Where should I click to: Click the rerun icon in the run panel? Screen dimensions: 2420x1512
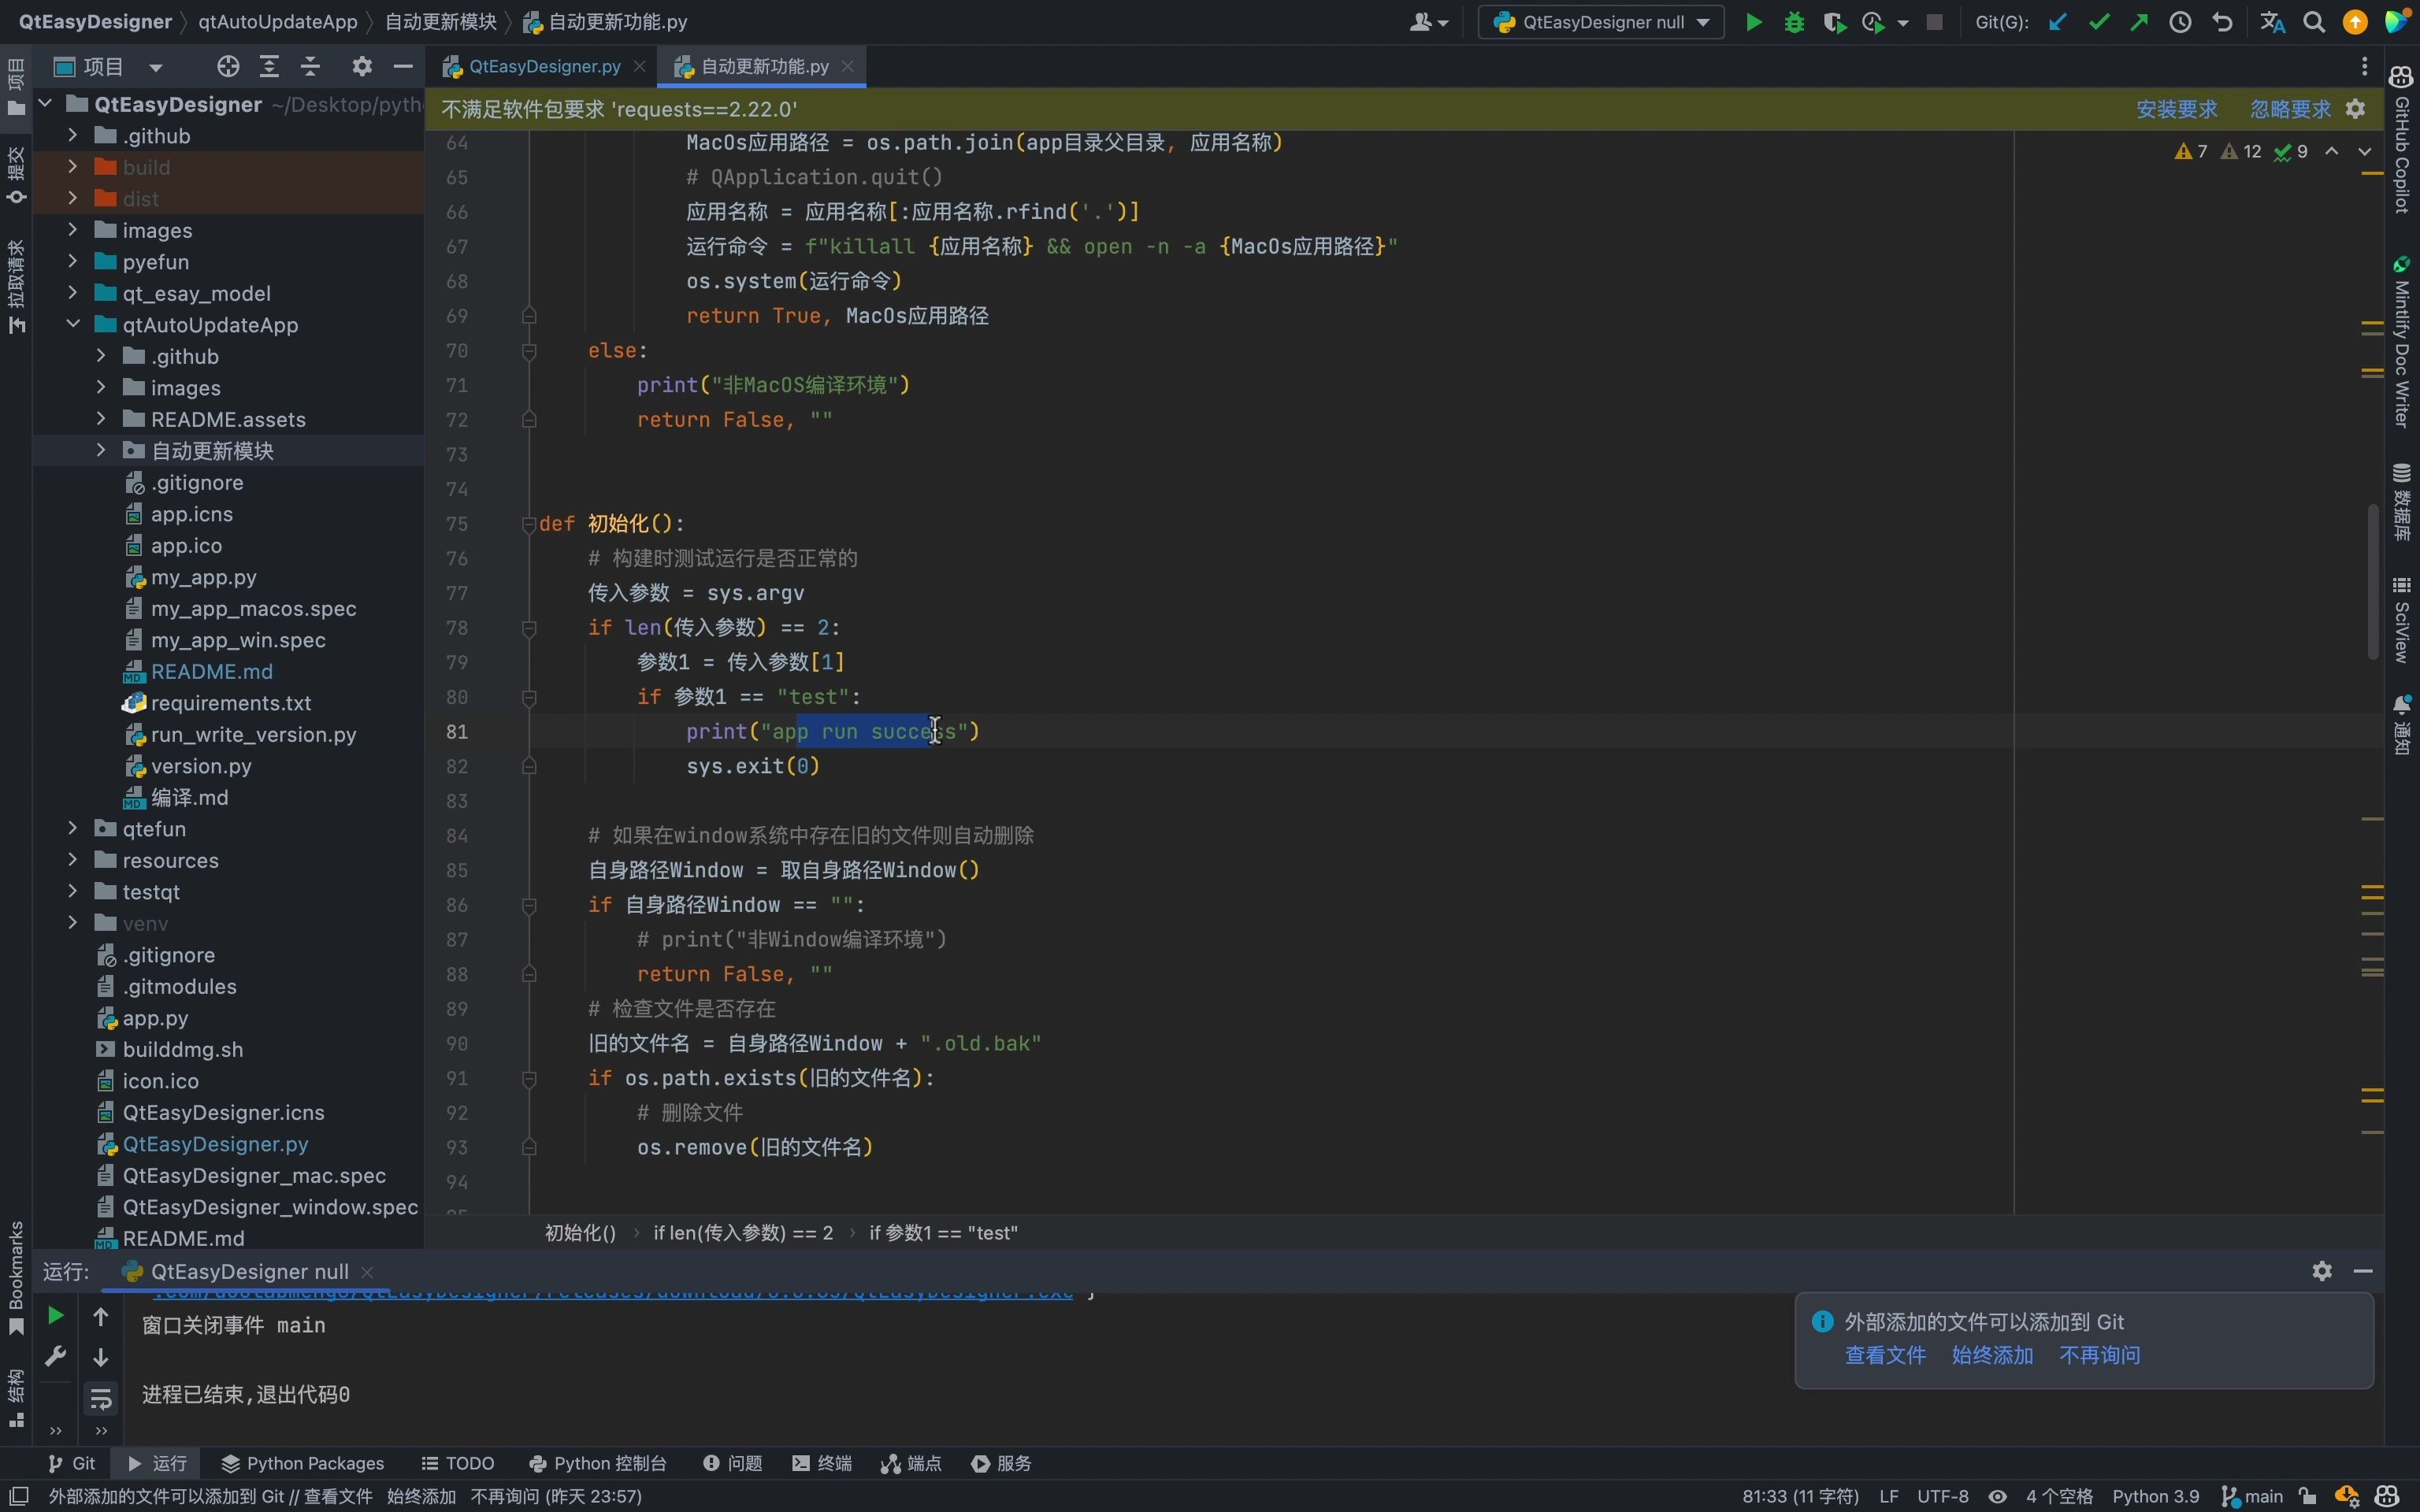[56, 1316]
